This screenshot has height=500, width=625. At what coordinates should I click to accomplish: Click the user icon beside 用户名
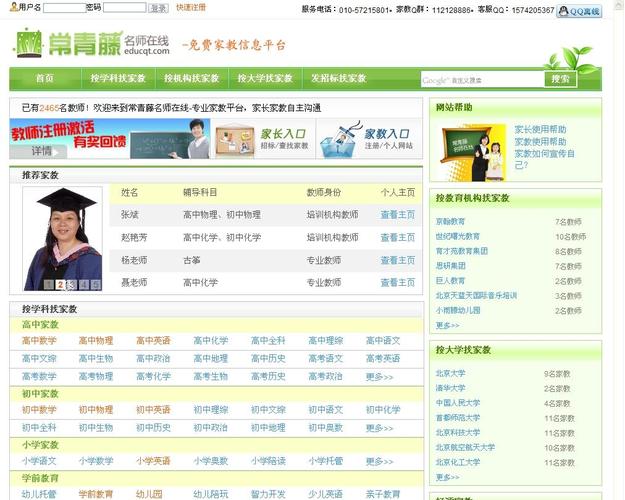(x=14, y=6)
